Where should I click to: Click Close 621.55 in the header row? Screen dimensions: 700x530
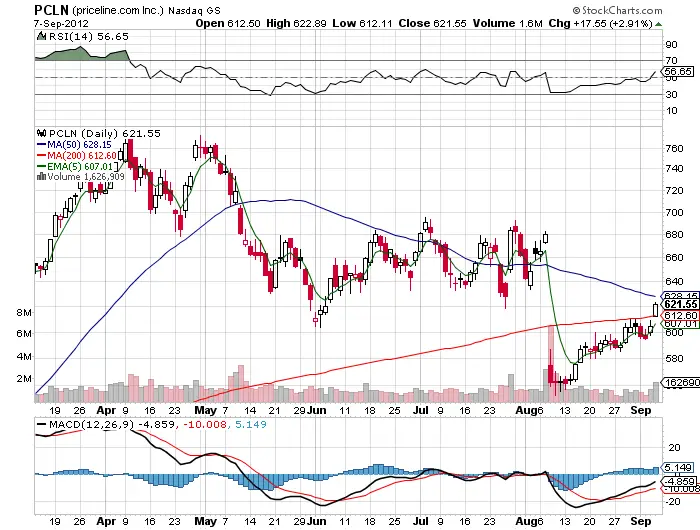pyautogui.click(x=432, y=23)
